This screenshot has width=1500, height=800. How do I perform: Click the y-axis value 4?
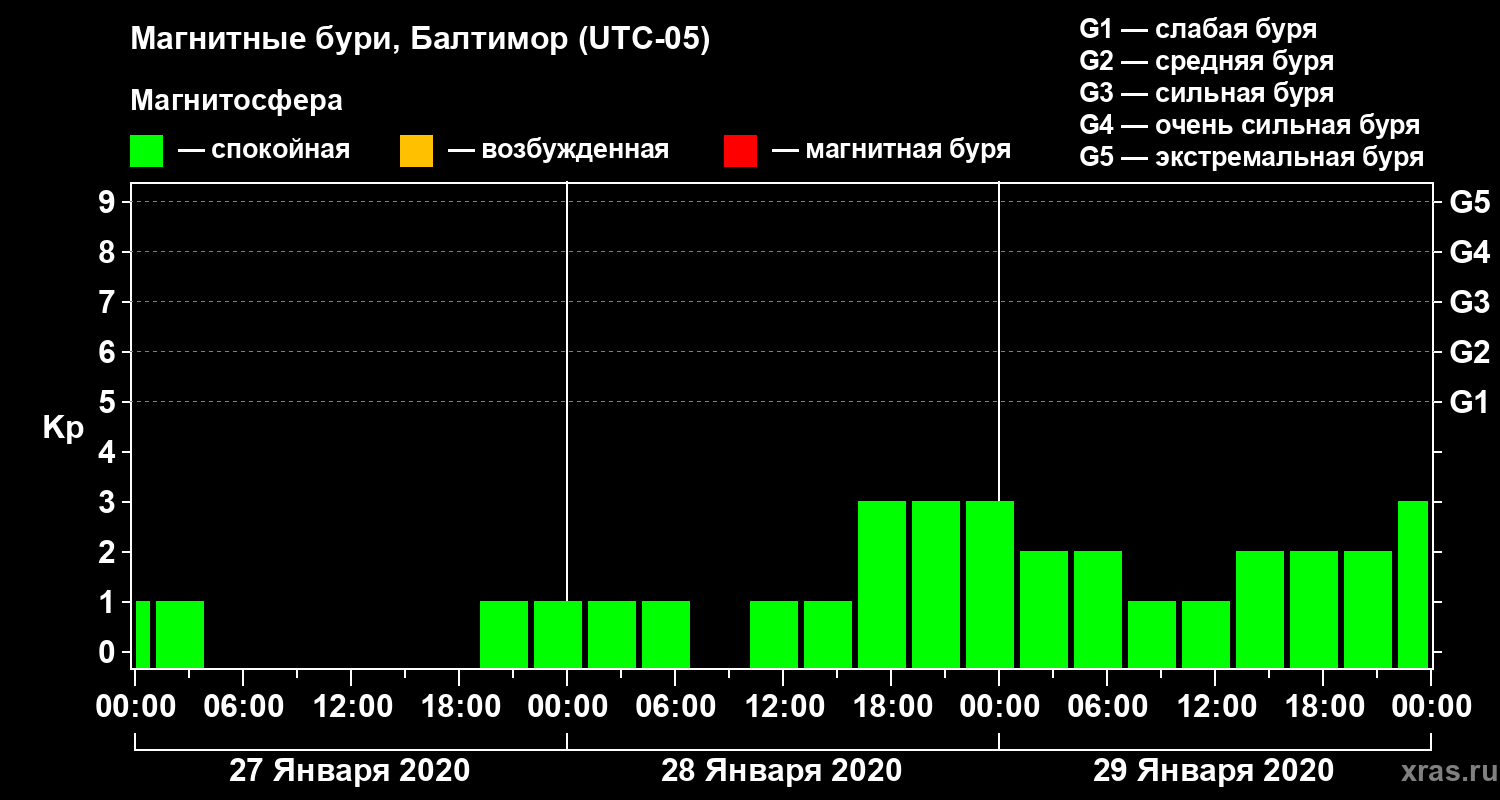click(x=109, y=452)
